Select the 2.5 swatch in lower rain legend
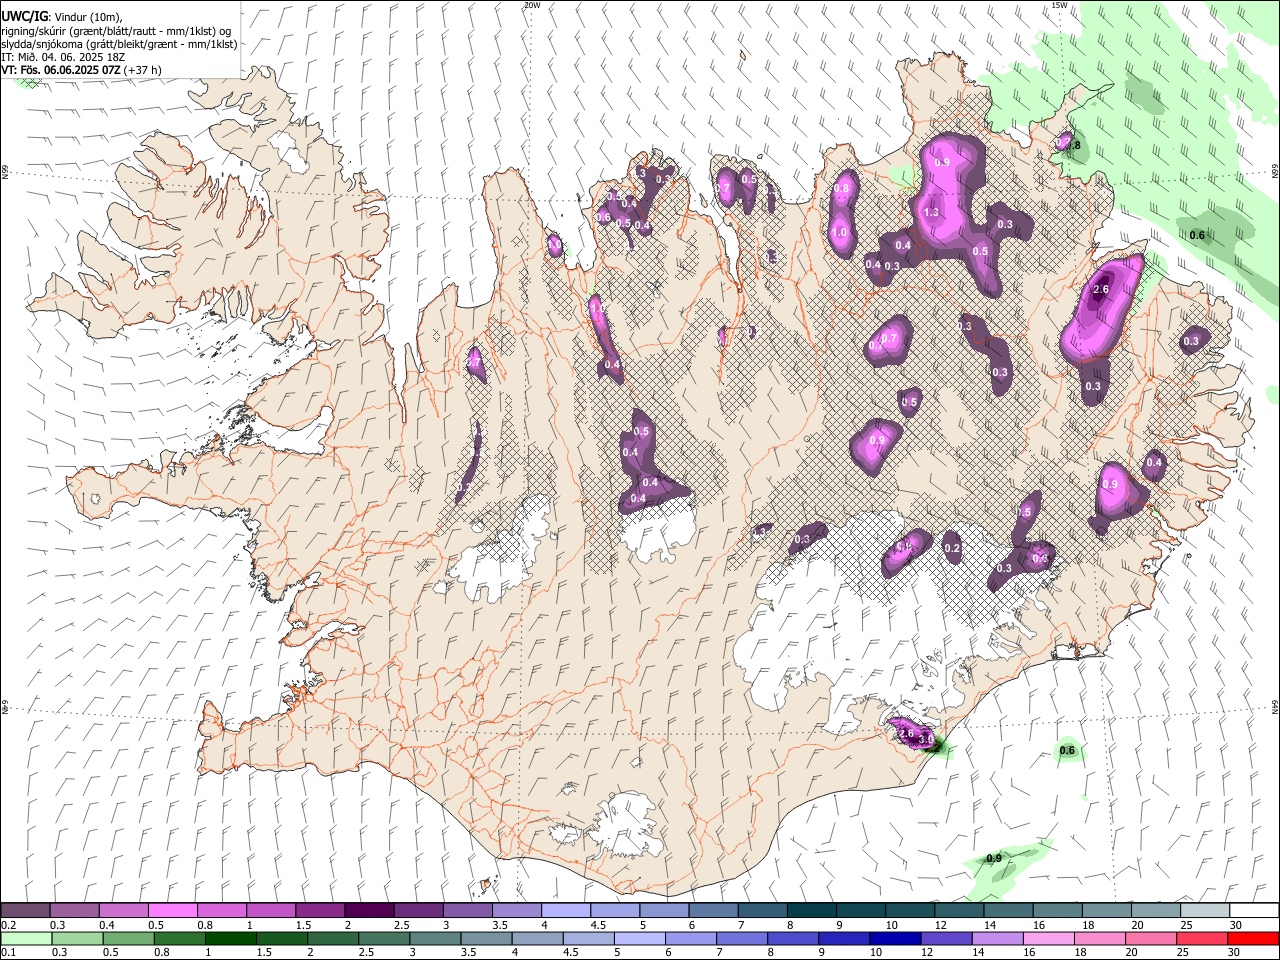 pyautogui.click(x=384, y=939)
